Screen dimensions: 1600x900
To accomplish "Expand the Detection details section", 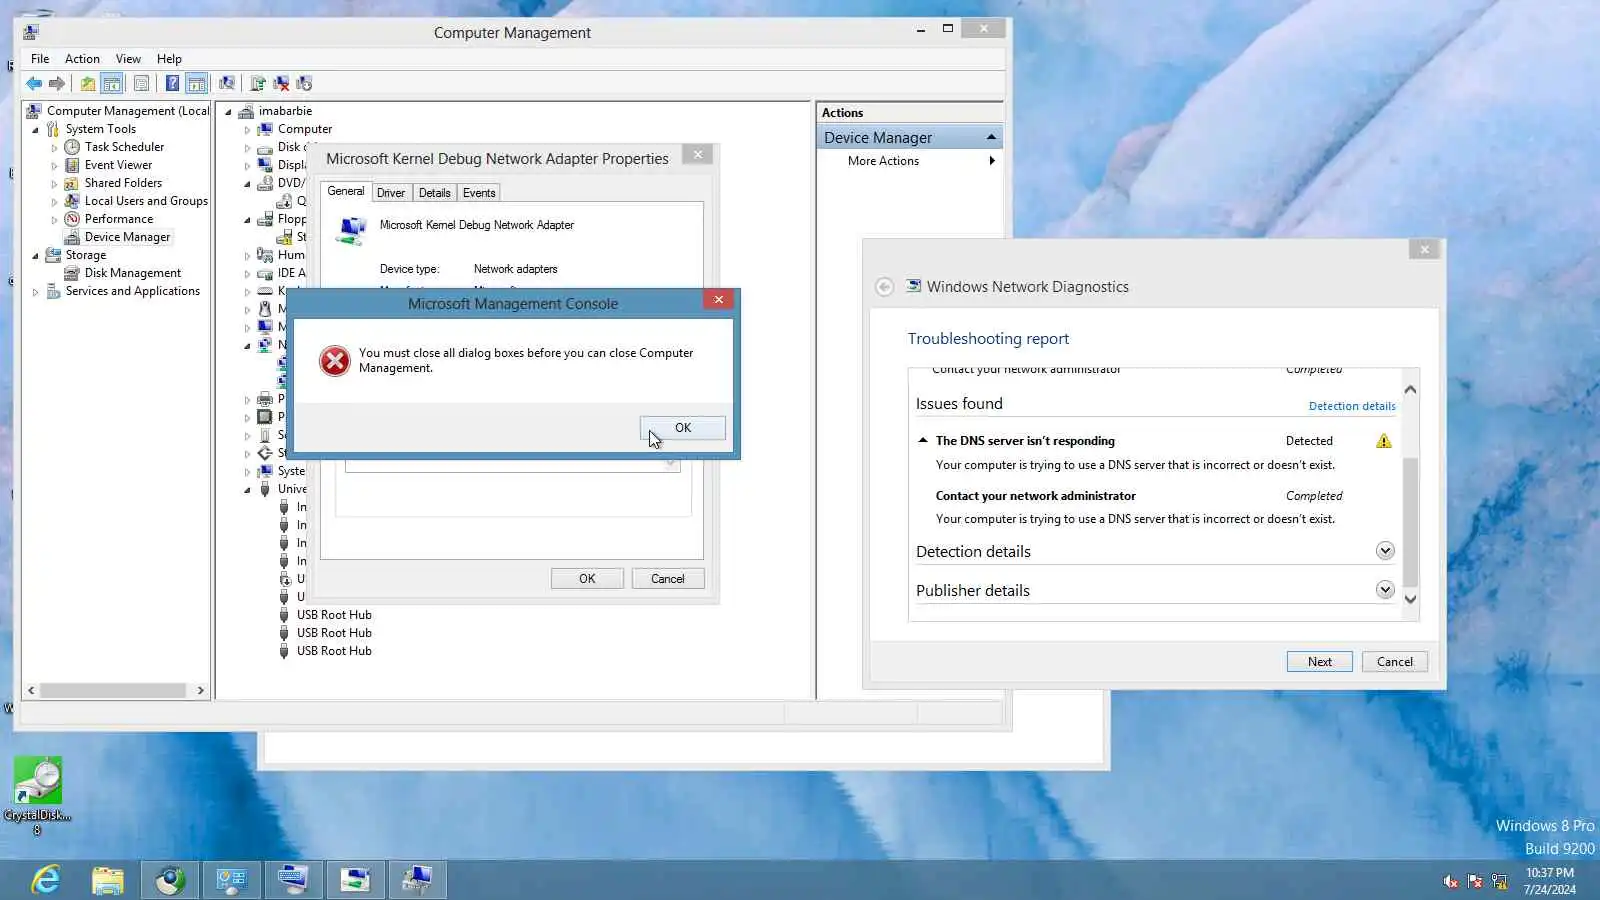I will pos(1385,551).
